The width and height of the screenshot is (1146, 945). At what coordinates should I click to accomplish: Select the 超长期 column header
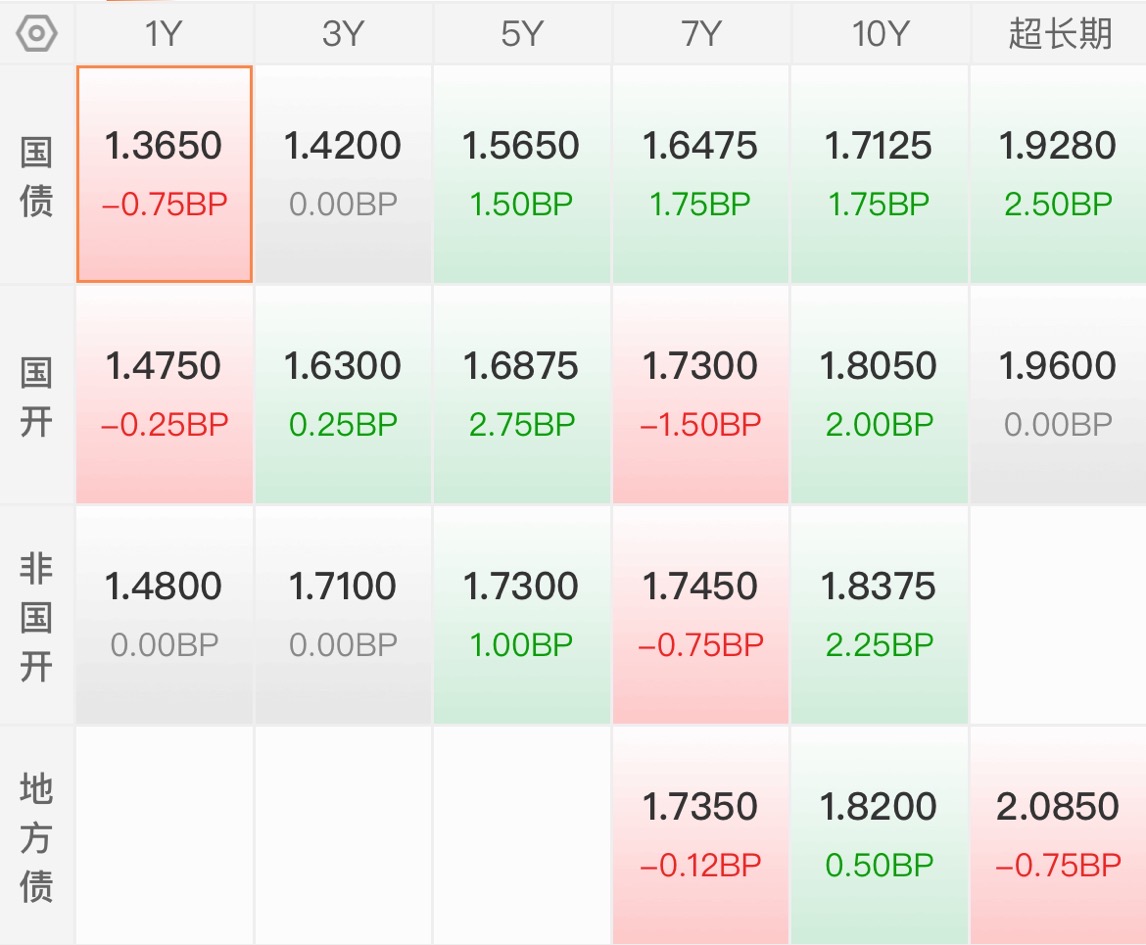[1059, 34]
